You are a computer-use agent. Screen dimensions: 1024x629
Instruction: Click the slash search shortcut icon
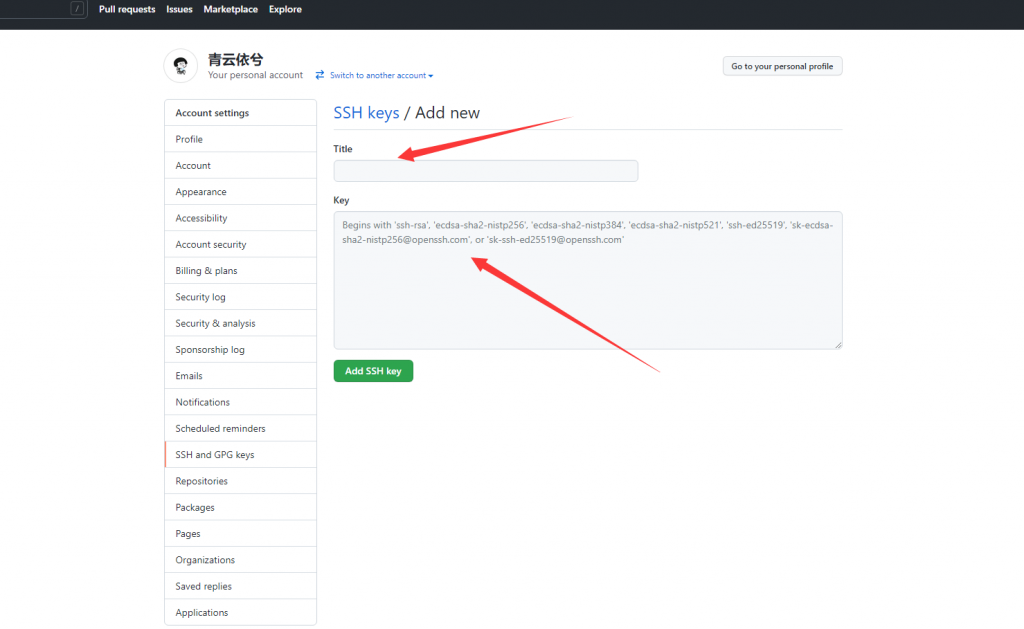(77, 8)
